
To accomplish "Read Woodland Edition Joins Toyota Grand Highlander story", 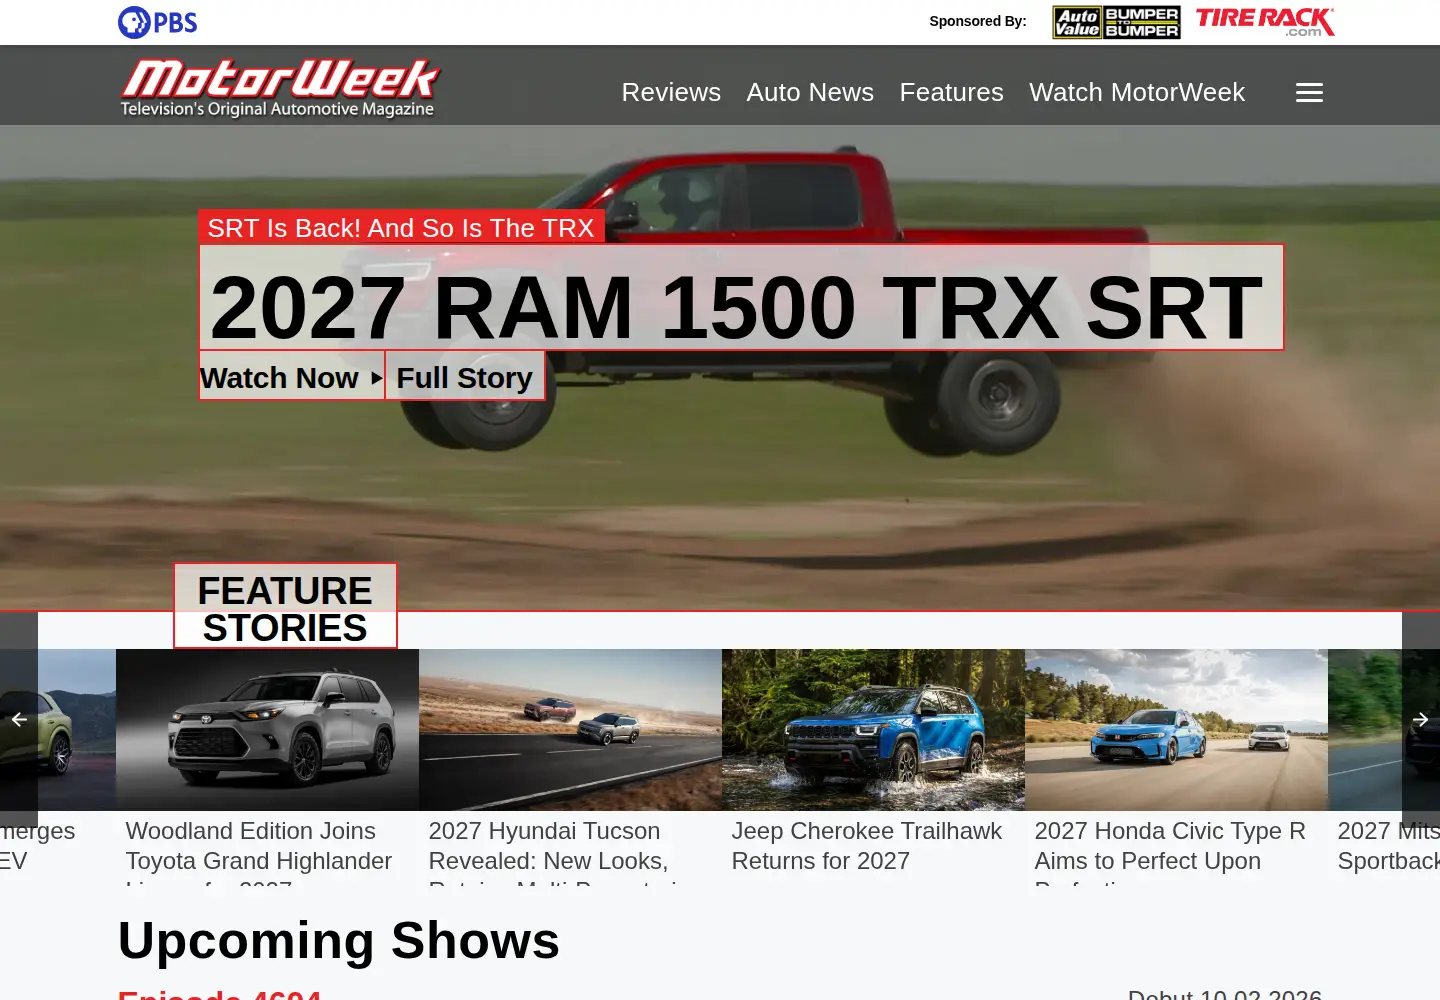I will click(x=259, y=851).
